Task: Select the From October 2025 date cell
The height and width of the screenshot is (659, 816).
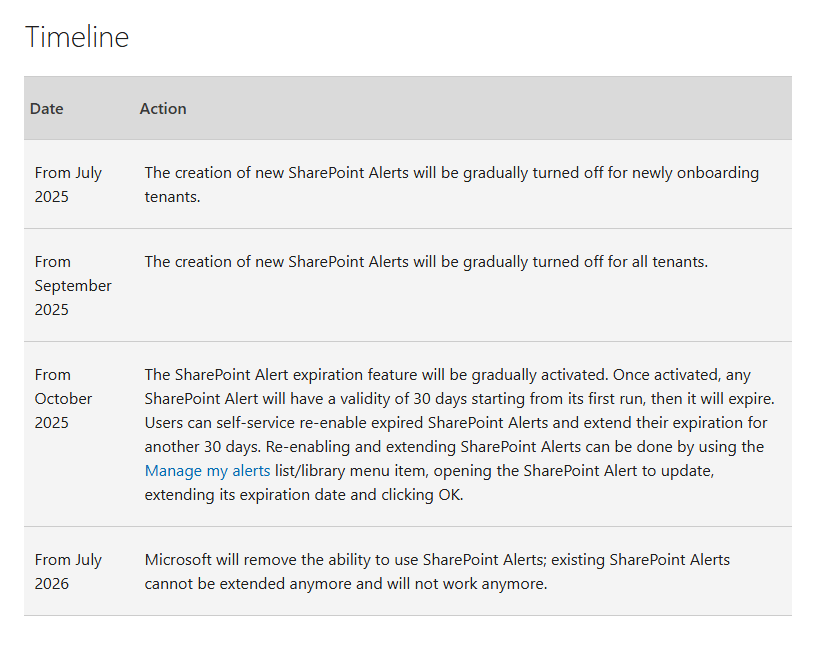Action: [63, 399]
